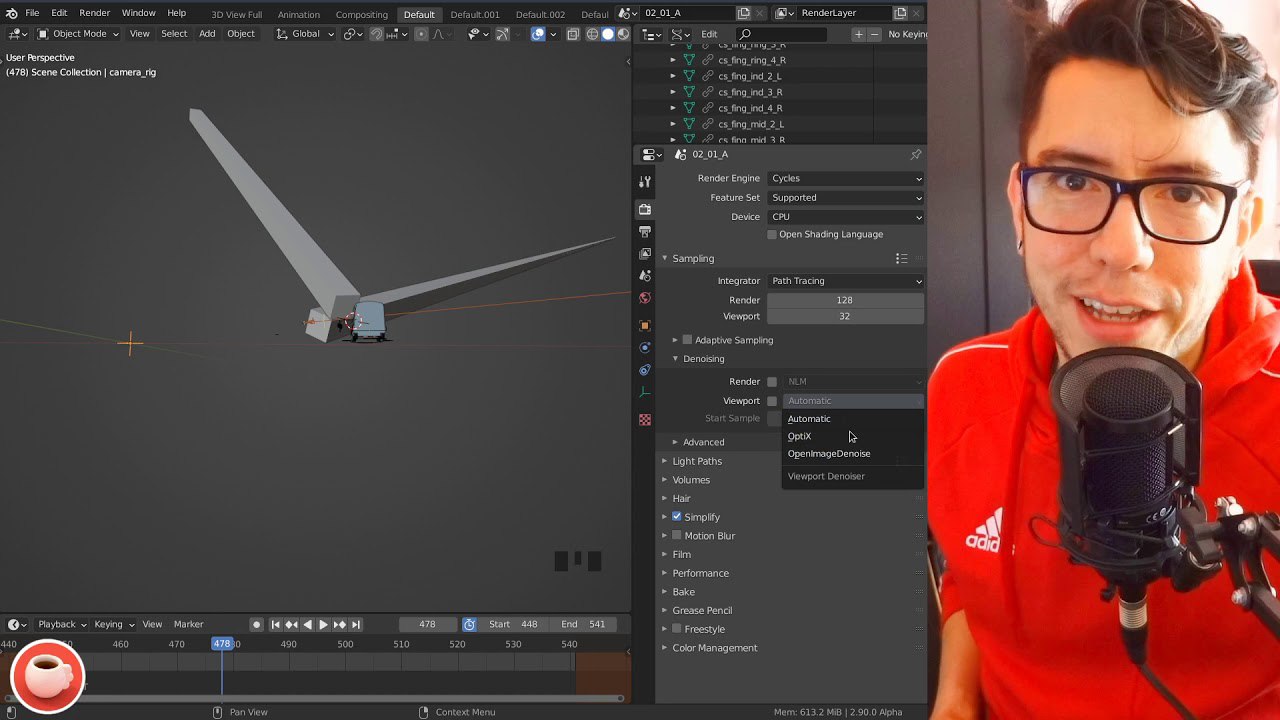
Task: Toggle snapping magnet icon
Action: click(377, 34)
